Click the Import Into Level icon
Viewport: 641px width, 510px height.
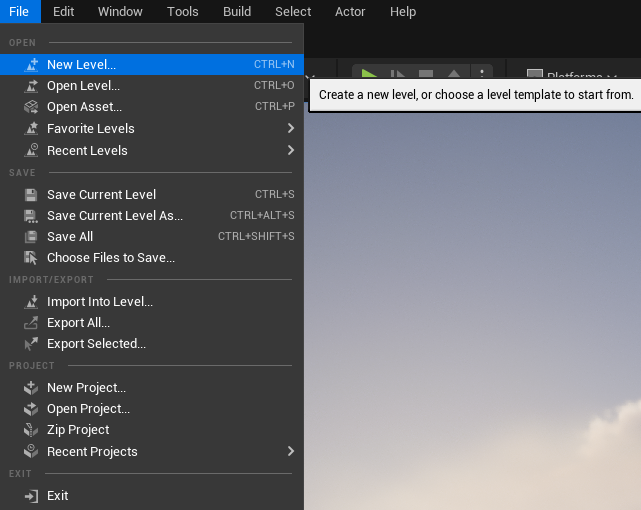tap(31, 302)
